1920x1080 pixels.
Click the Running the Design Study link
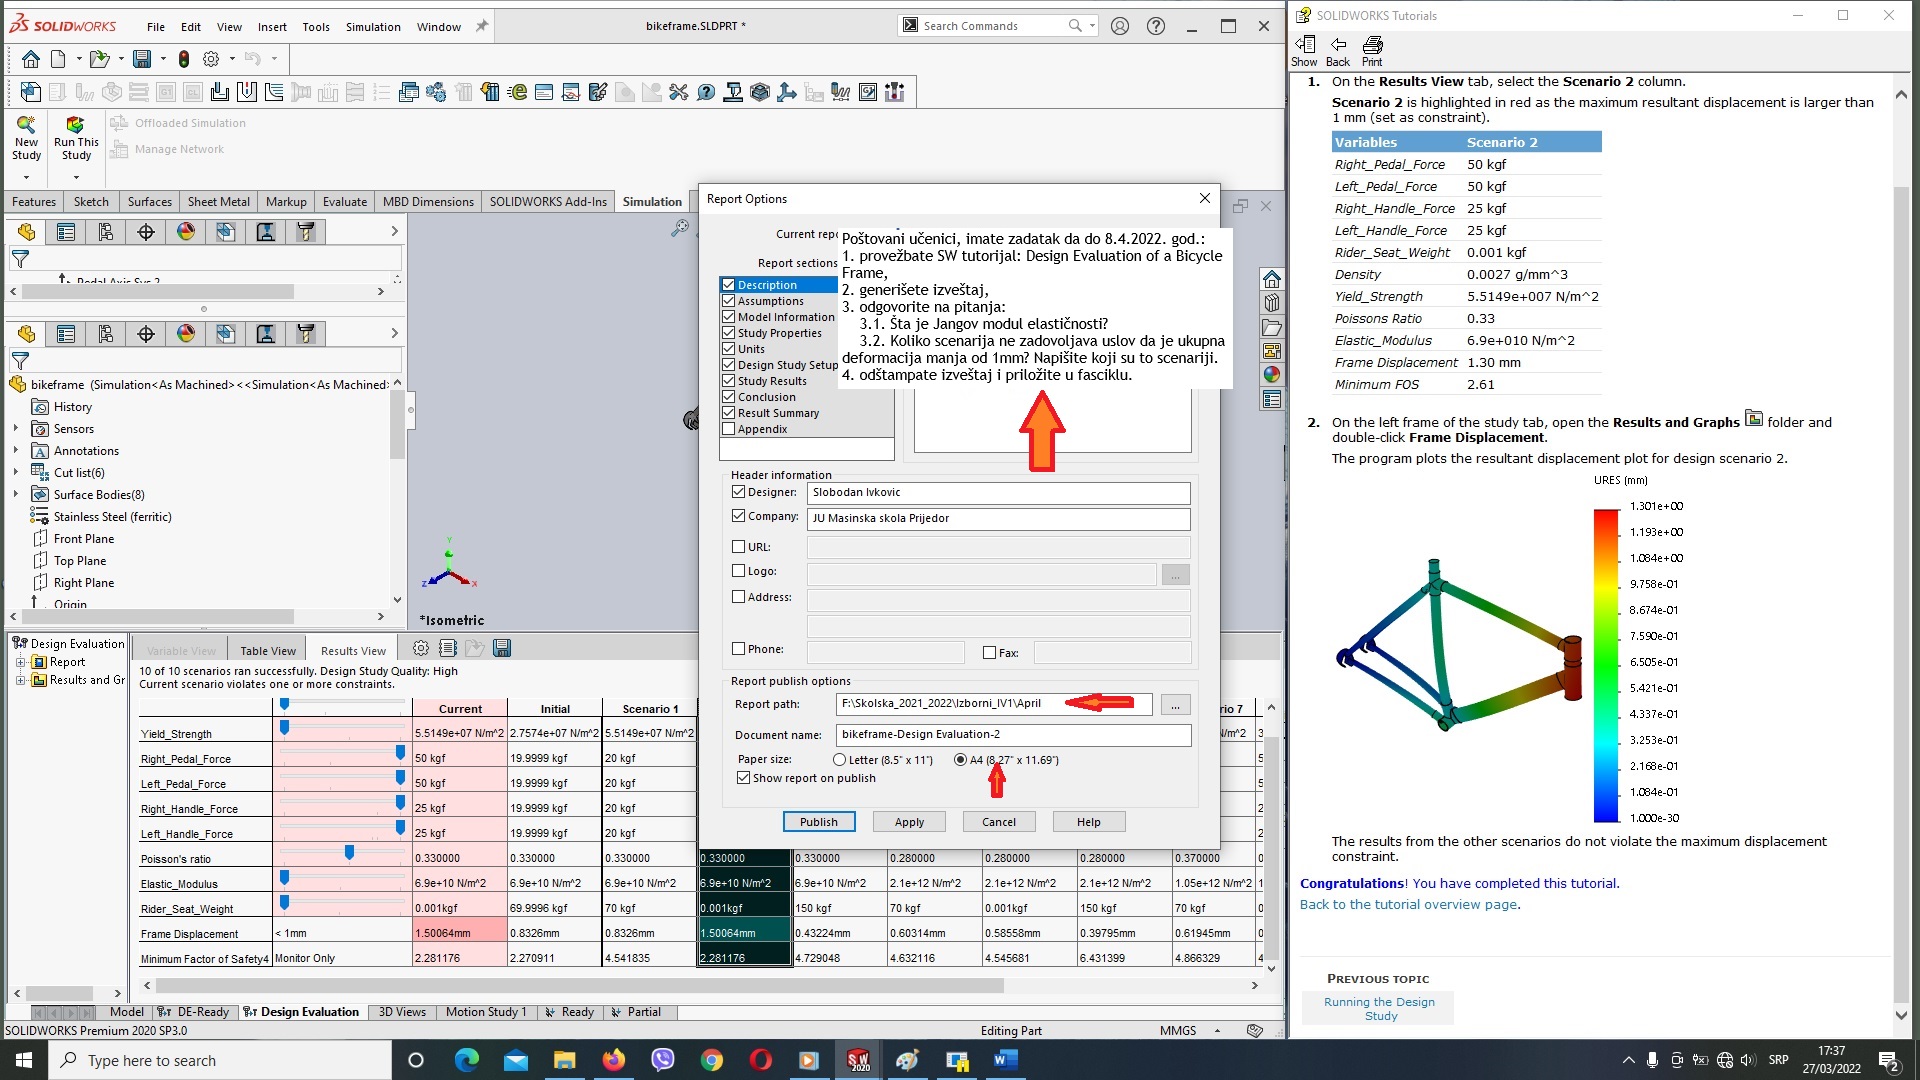(x=1379, y=1009)
